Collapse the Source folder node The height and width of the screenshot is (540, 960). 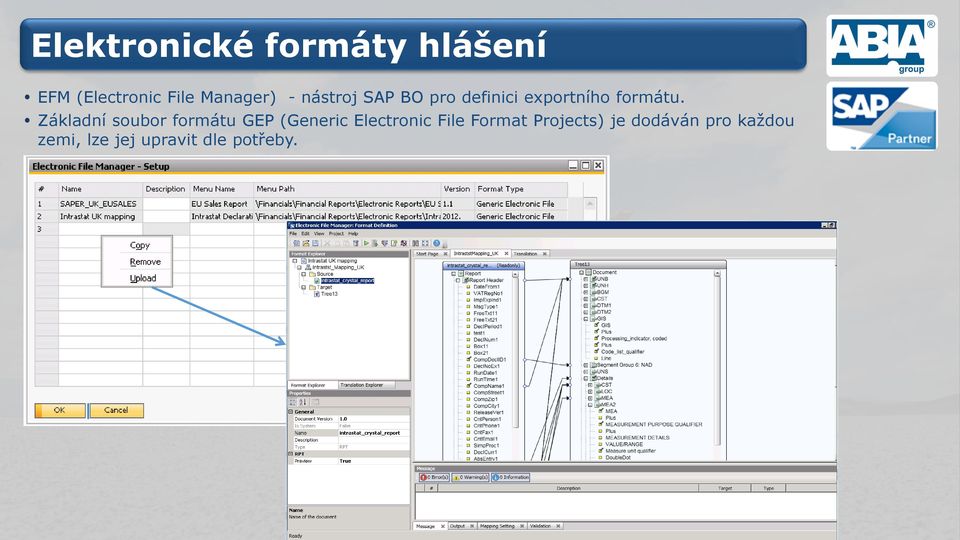coord(304,274)
